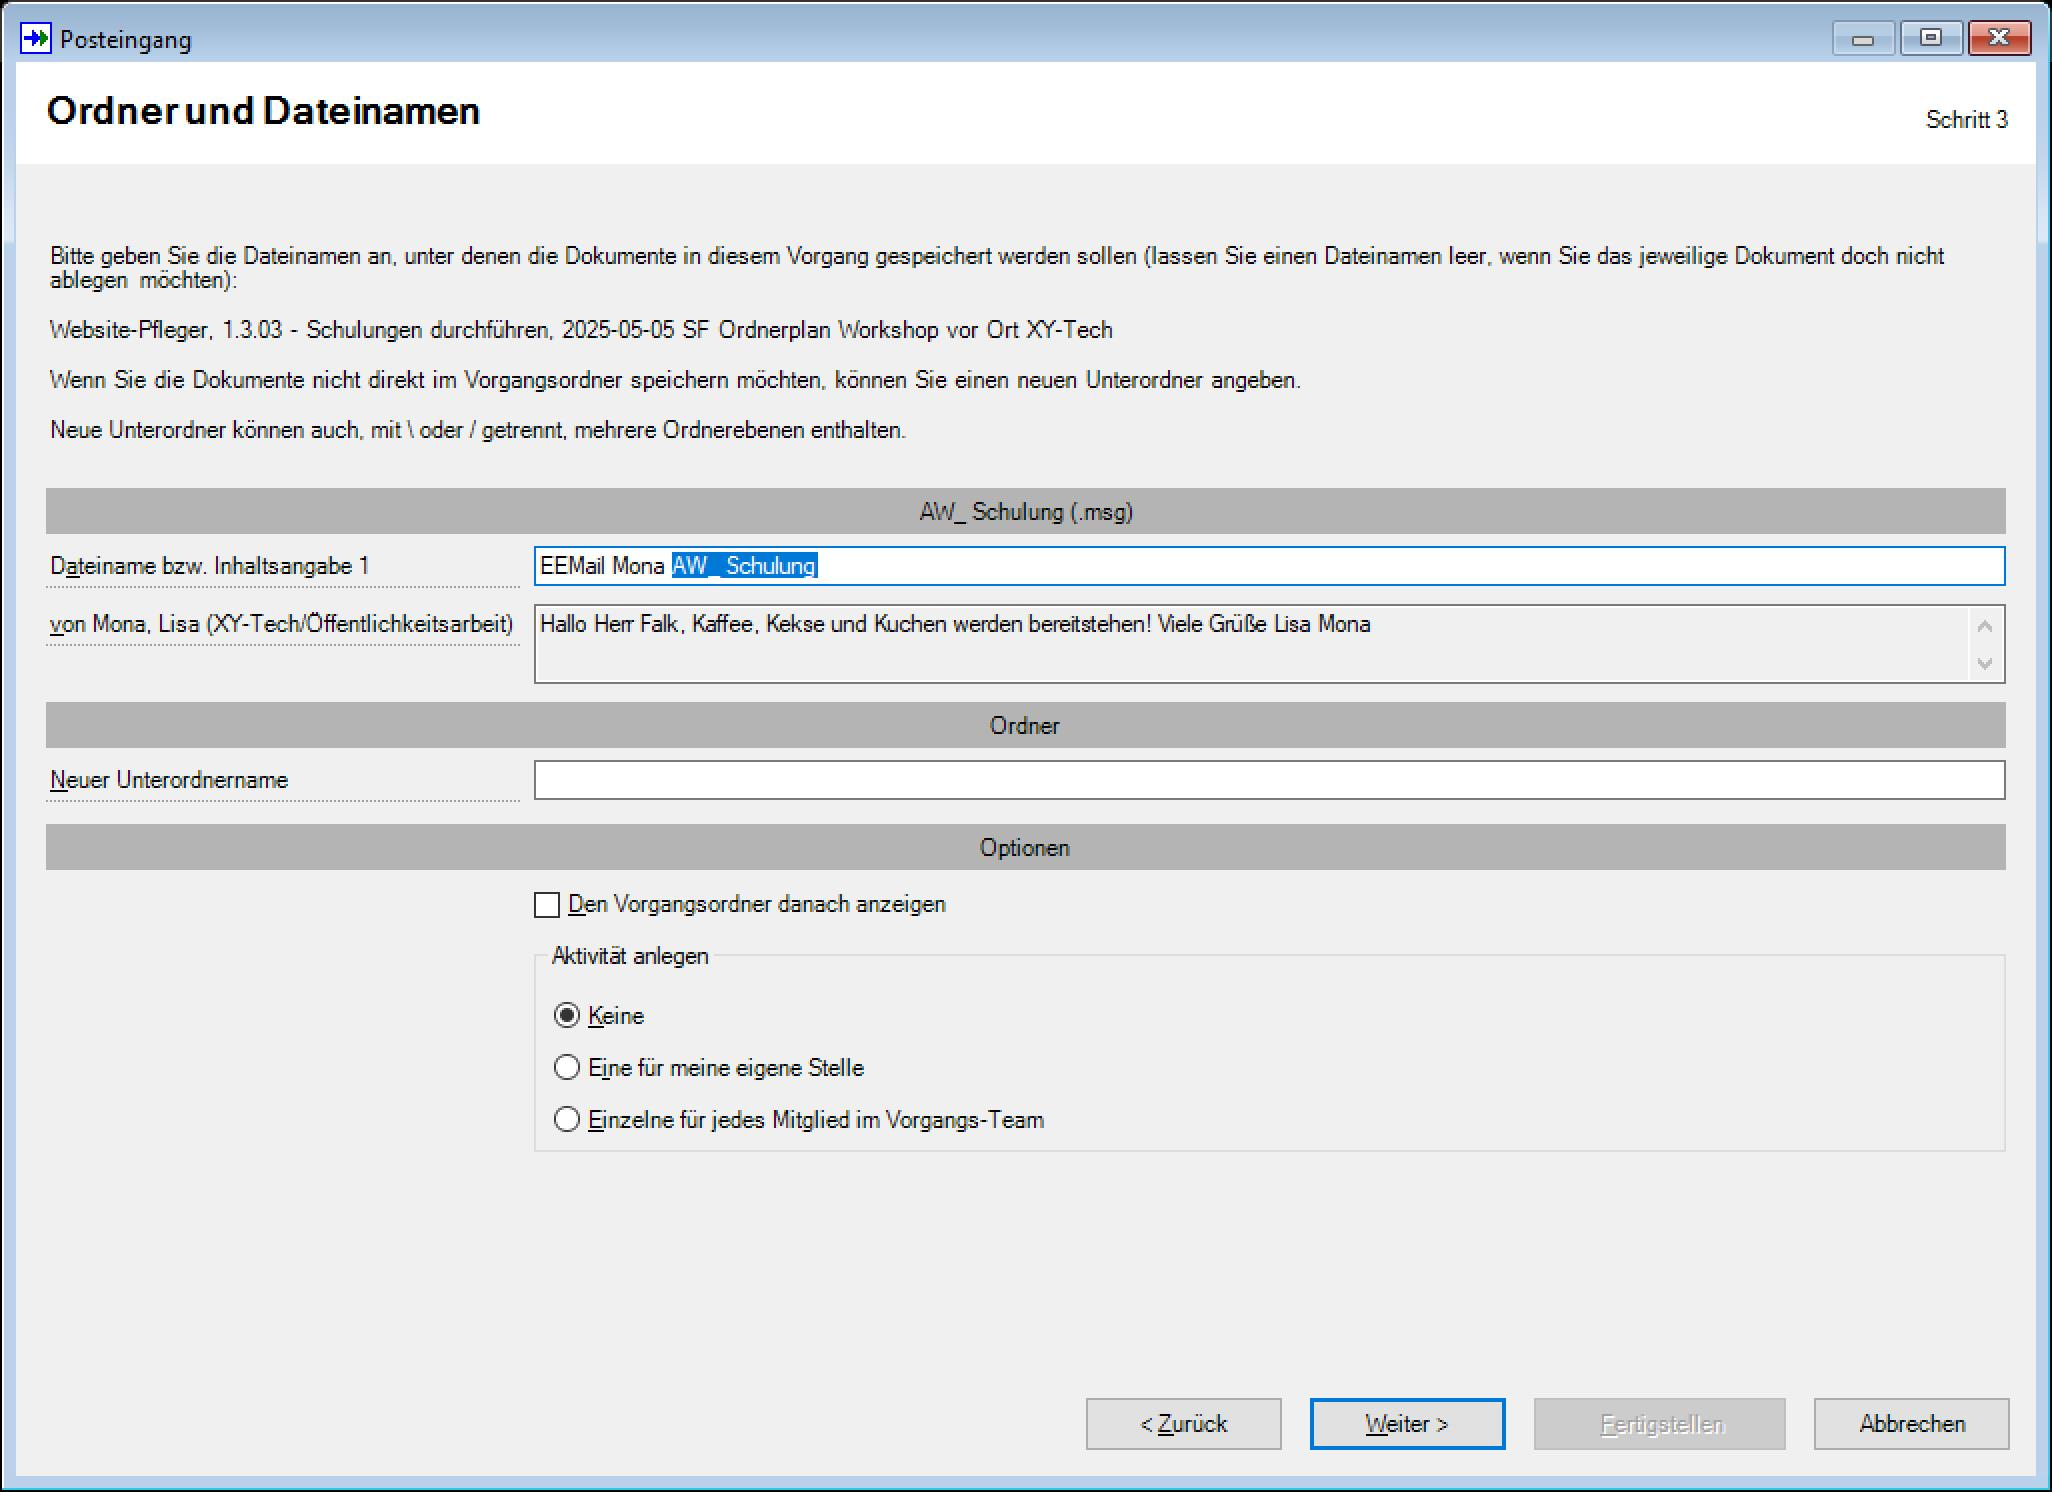Enable 'Den Vorgangsordner danach anzeigen' checkbox
This screenshot has width=2052, height=1492.
[547, 904]
